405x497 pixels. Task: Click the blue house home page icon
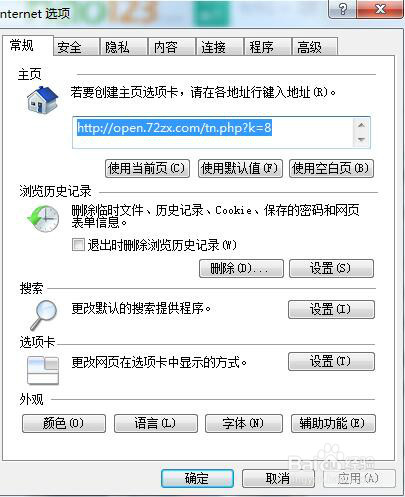click(42, 99)
